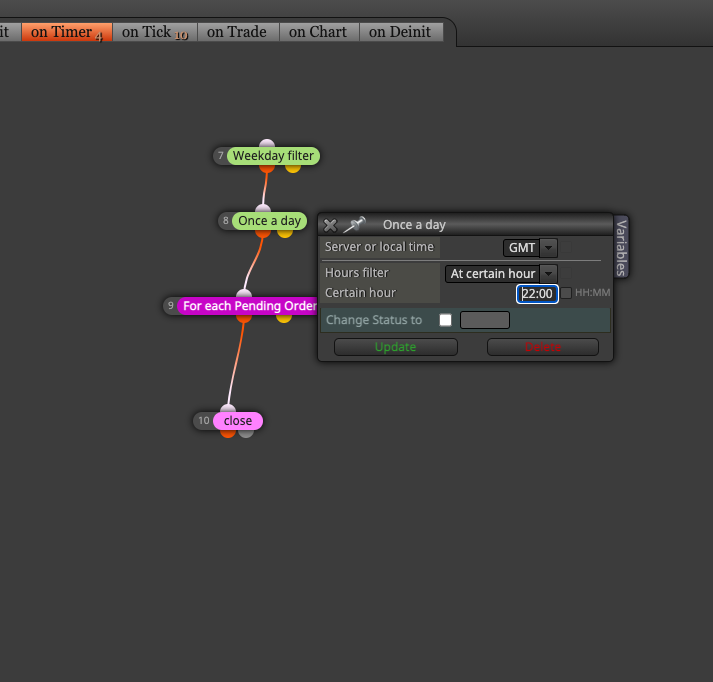Click the Server or local time label

point(379,247)
